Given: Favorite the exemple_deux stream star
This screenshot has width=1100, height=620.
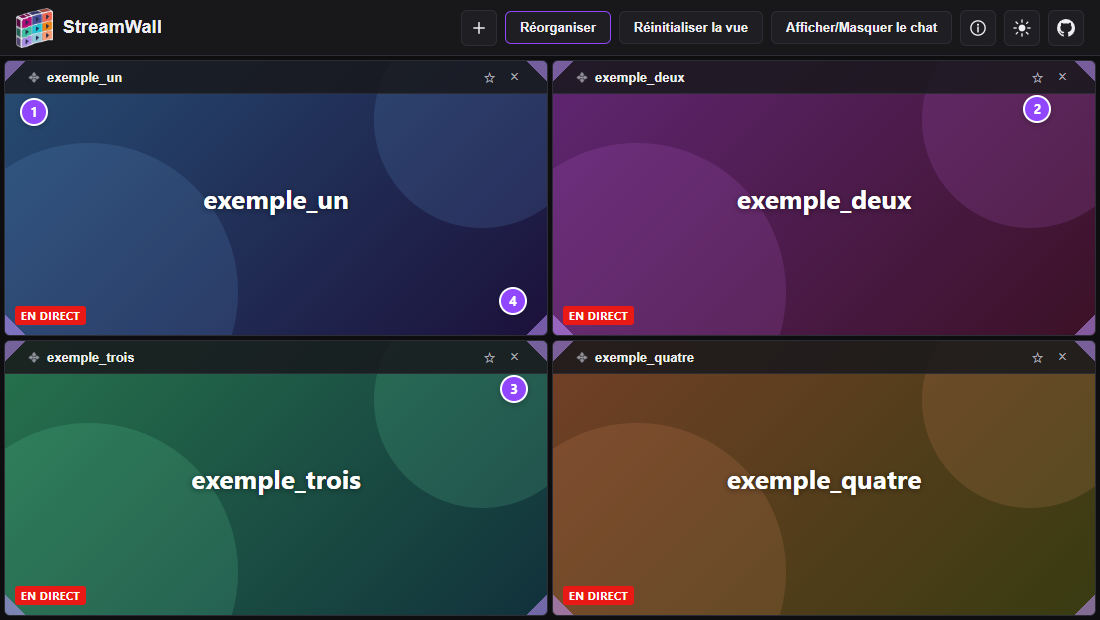Looking at the screenshot, I should click(1038, 78).
